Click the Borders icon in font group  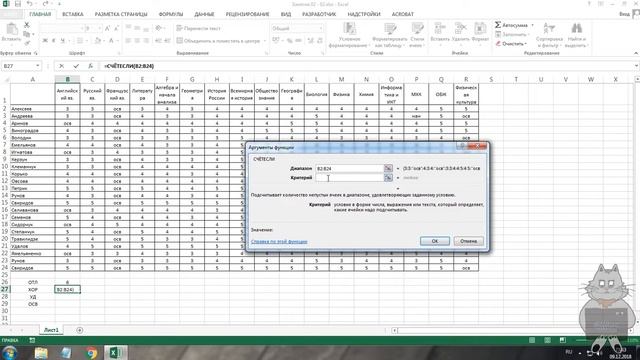pos(80,41)
